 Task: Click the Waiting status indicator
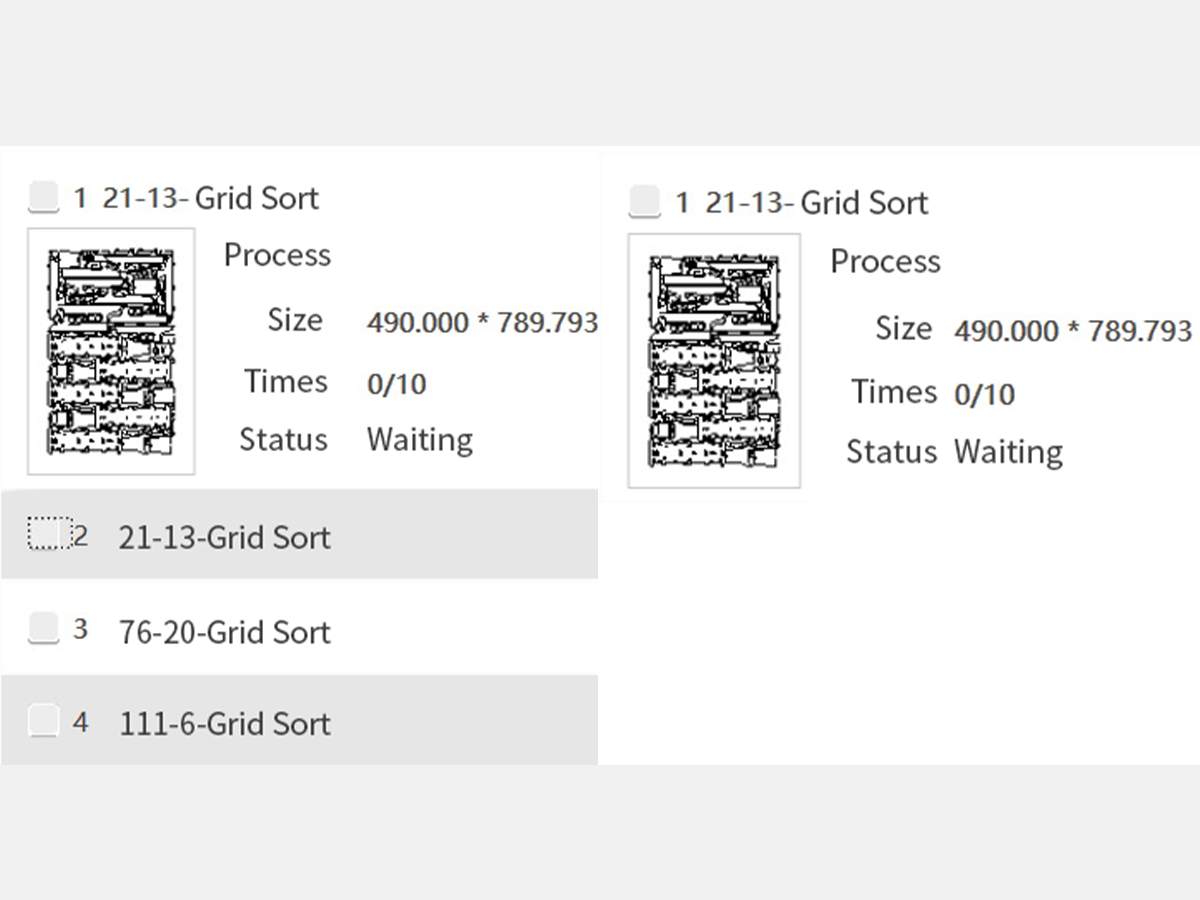[x=420, y=439]
